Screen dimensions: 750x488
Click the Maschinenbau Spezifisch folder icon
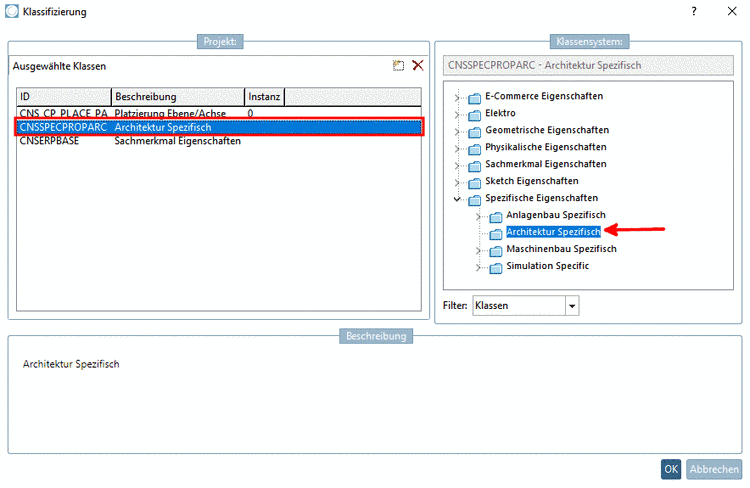click(x=496, y=251)
